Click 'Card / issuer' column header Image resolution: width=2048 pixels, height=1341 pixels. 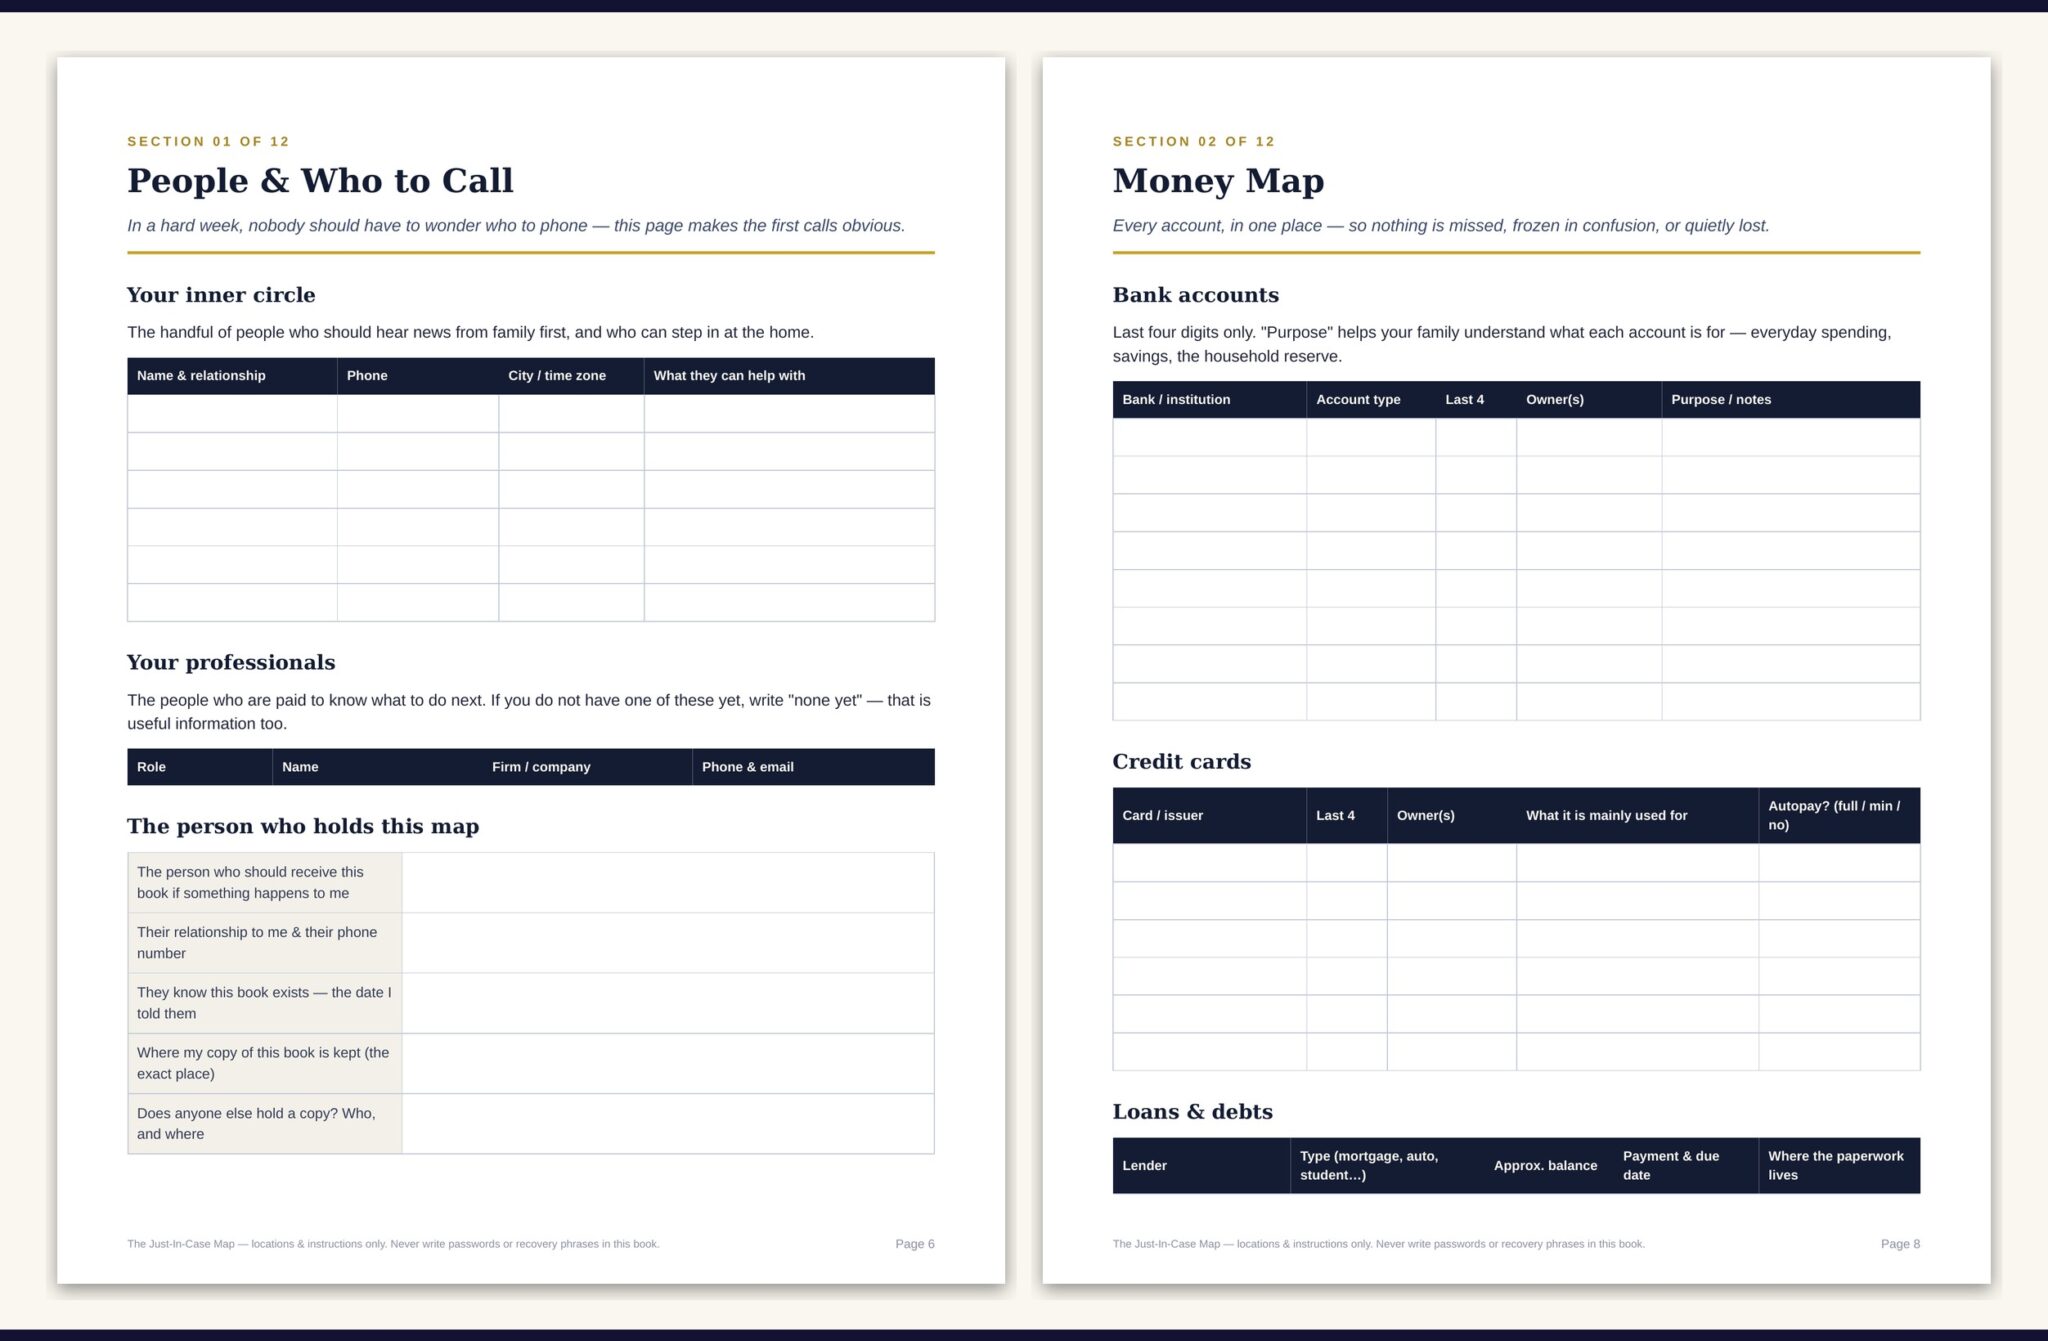[1209, 816]
